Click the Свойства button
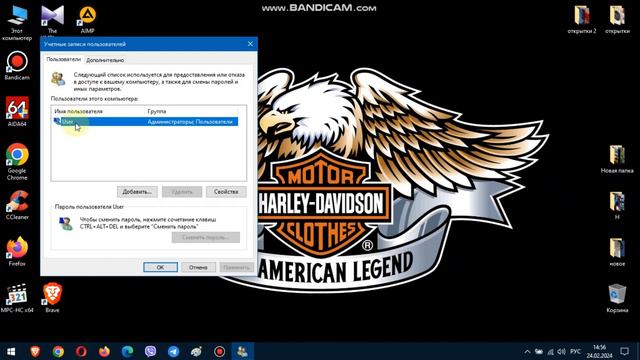Screen dimensions: 640x360 click(x=226, y=191)
